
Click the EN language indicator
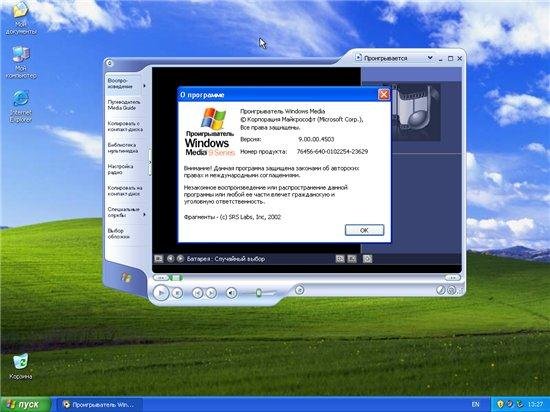coord(475,405)
